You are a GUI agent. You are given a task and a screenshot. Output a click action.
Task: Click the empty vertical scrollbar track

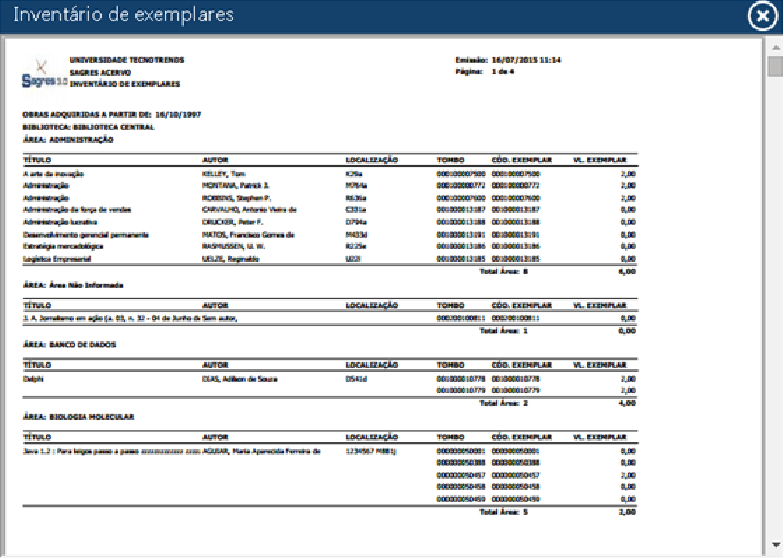774,300
